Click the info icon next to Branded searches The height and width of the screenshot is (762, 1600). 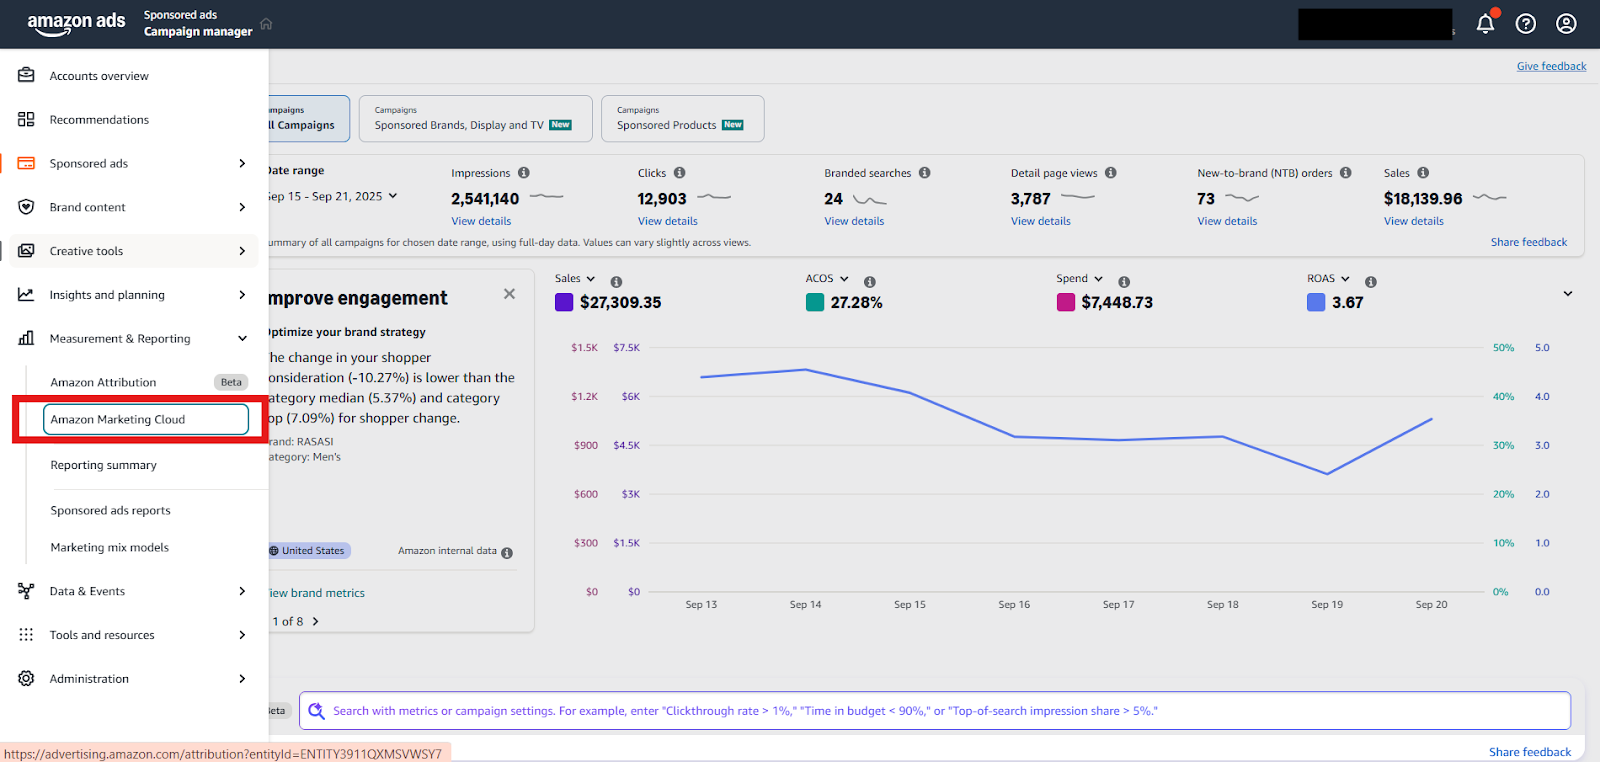pyautogui.click(x=925, y=173)
